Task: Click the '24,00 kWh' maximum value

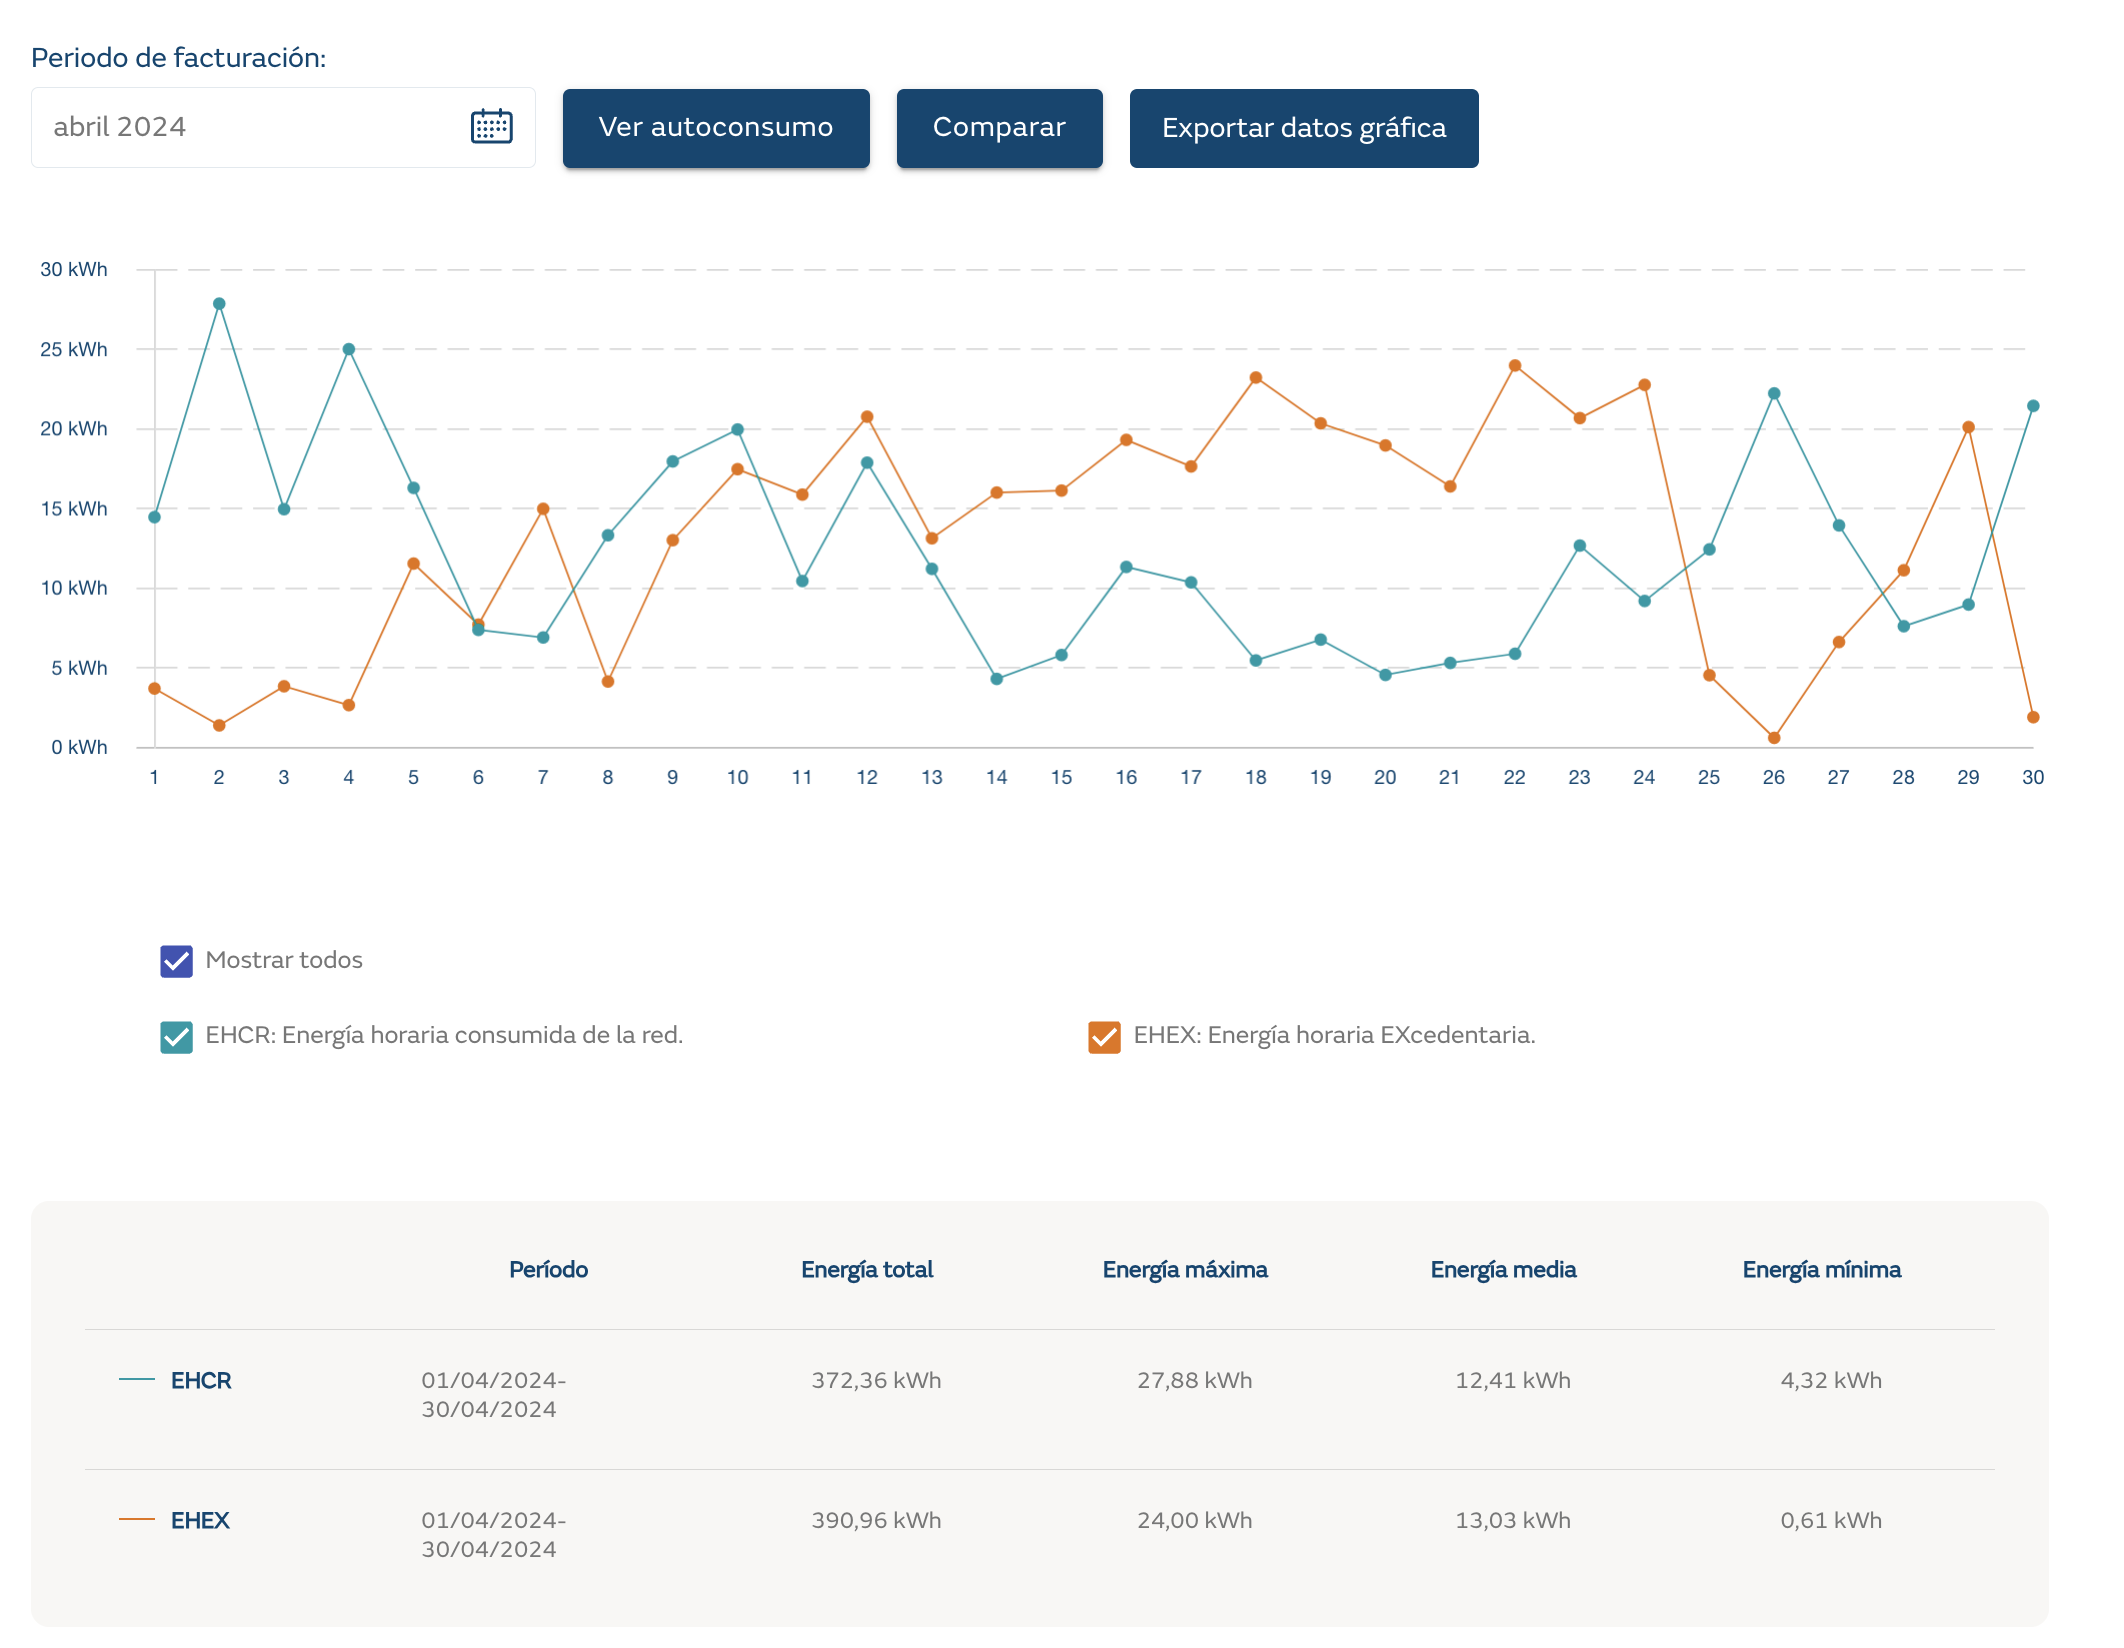Action: click(1194, 1521)
